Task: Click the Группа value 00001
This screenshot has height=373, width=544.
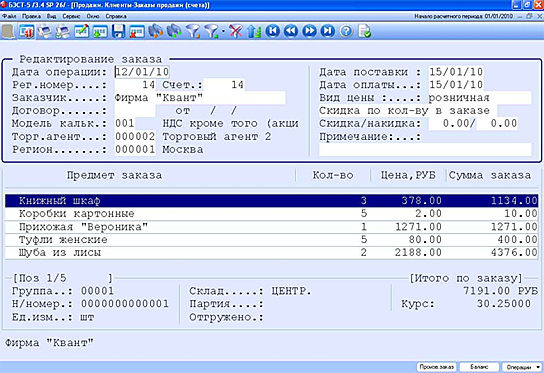Action: [x=97, y=291]
